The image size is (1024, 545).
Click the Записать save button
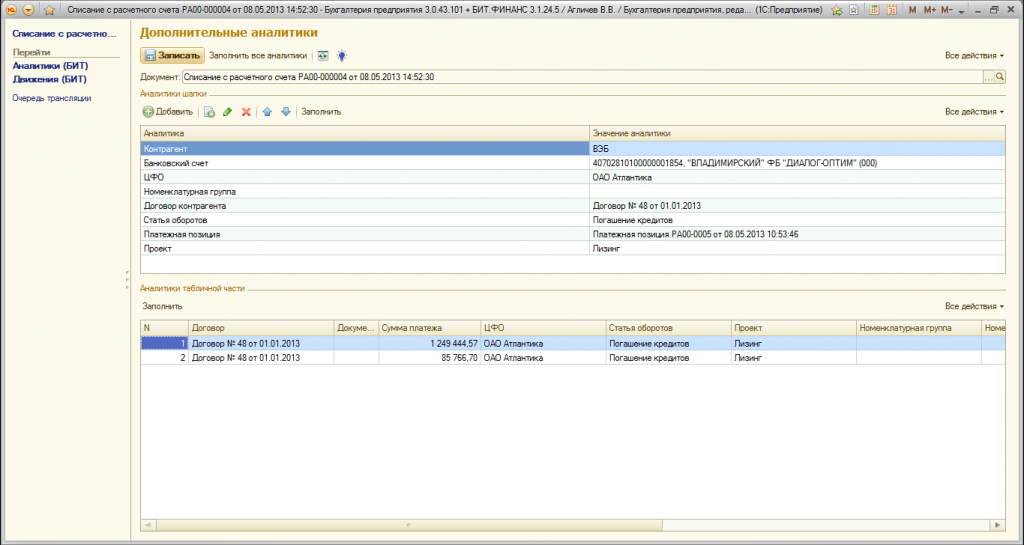tap(172, 56)
